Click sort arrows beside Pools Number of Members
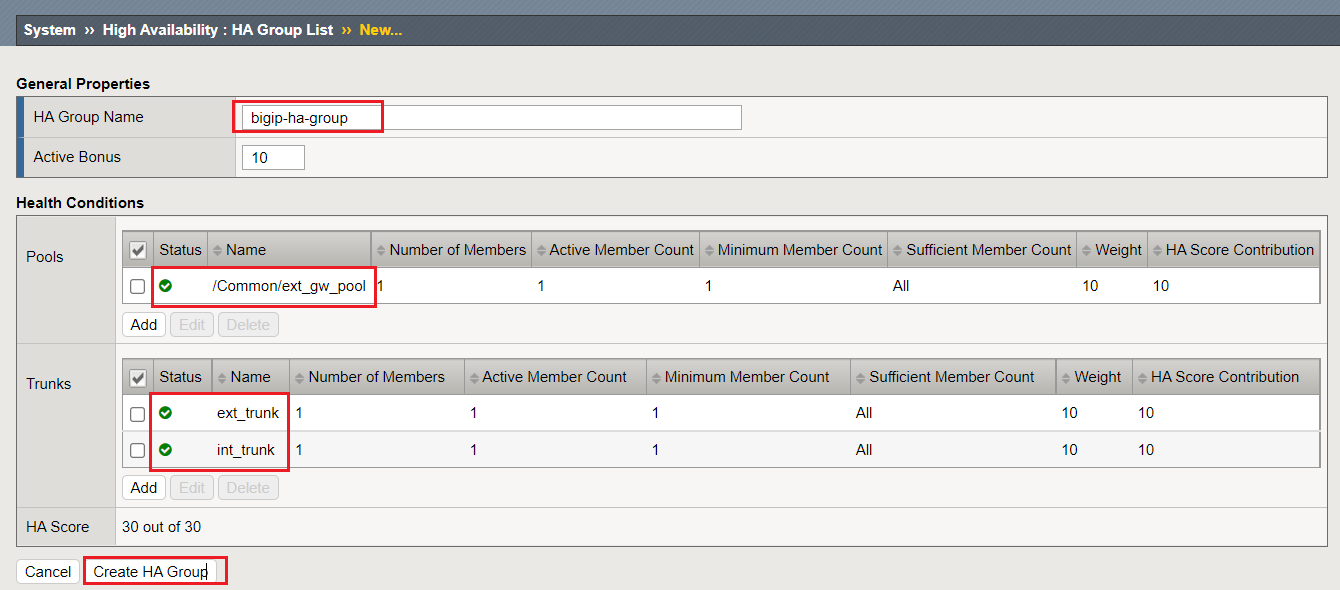 click(381, 250)
